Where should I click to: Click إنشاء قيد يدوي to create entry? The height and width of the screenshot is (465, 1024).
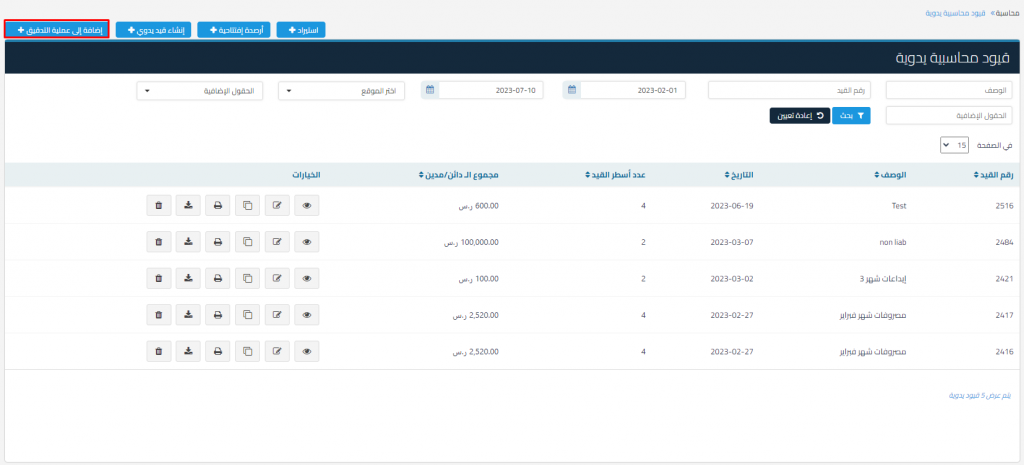click(153, 30)
